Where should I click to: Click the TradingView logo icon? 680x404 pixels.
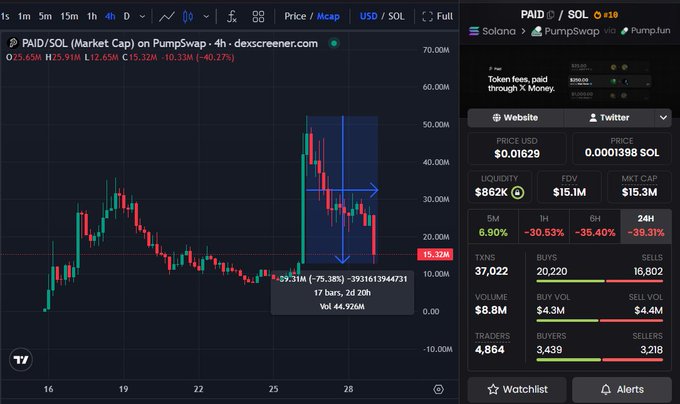click(x=21, y=360)
